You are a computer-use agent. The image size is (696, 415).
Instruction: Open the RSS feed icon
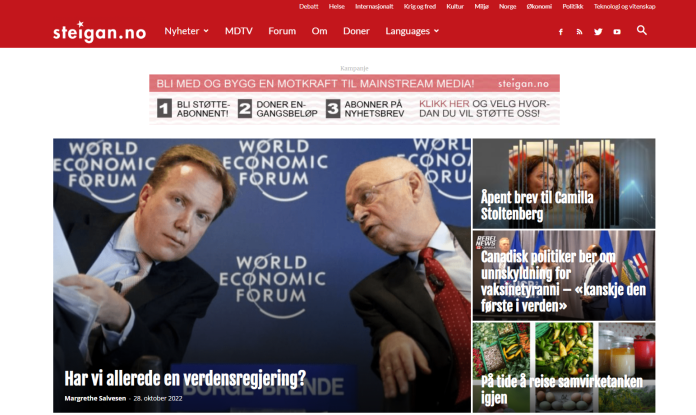(579, 32)
